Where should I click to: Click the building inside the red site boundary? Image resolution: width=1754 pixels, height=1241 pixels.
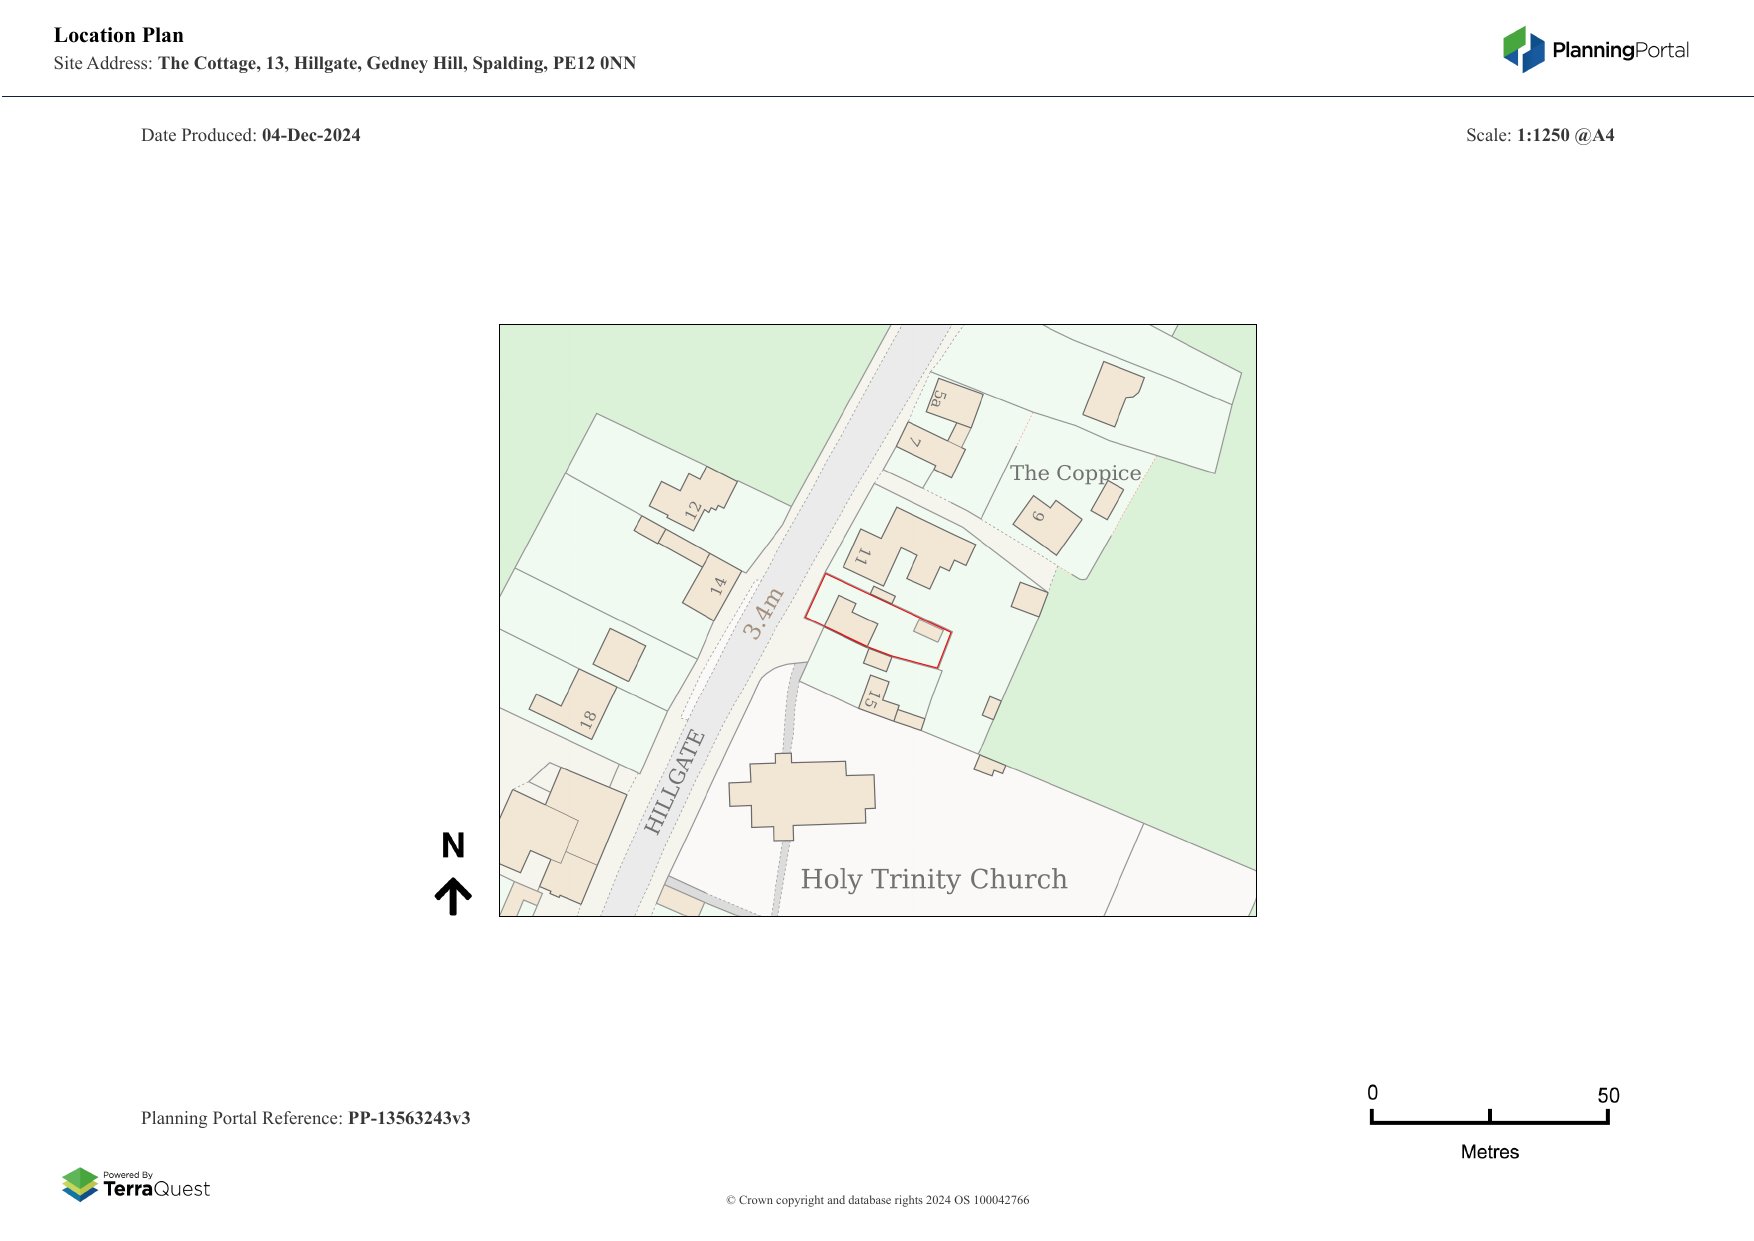tap(849, 621)
